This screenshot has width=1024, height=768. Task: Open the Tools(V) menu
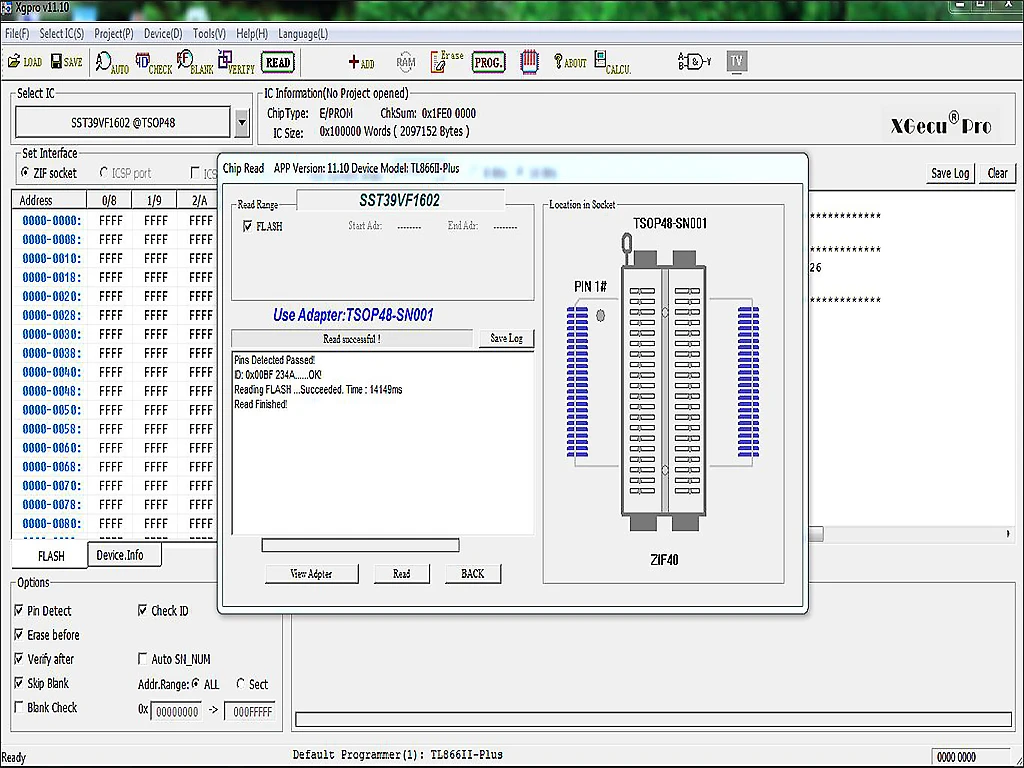click(209, 33)
